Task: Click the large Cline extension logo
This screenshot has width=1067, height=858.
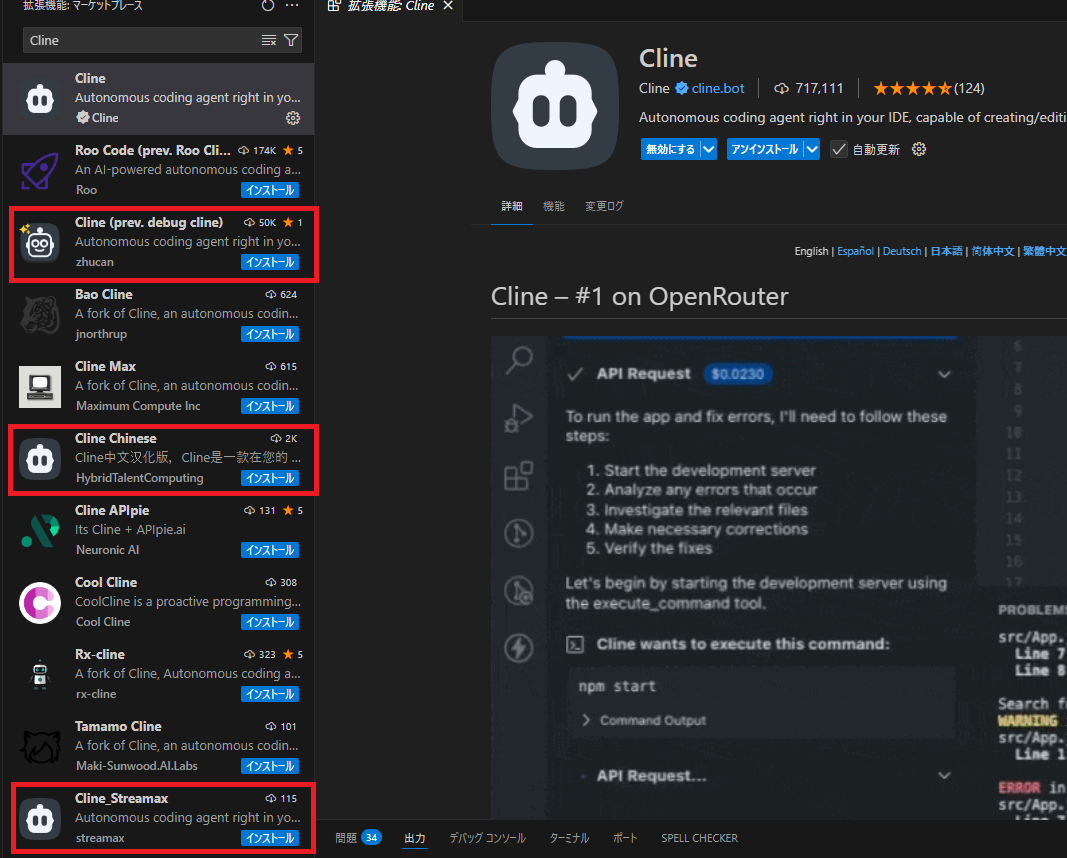Action: coord(555,105)
